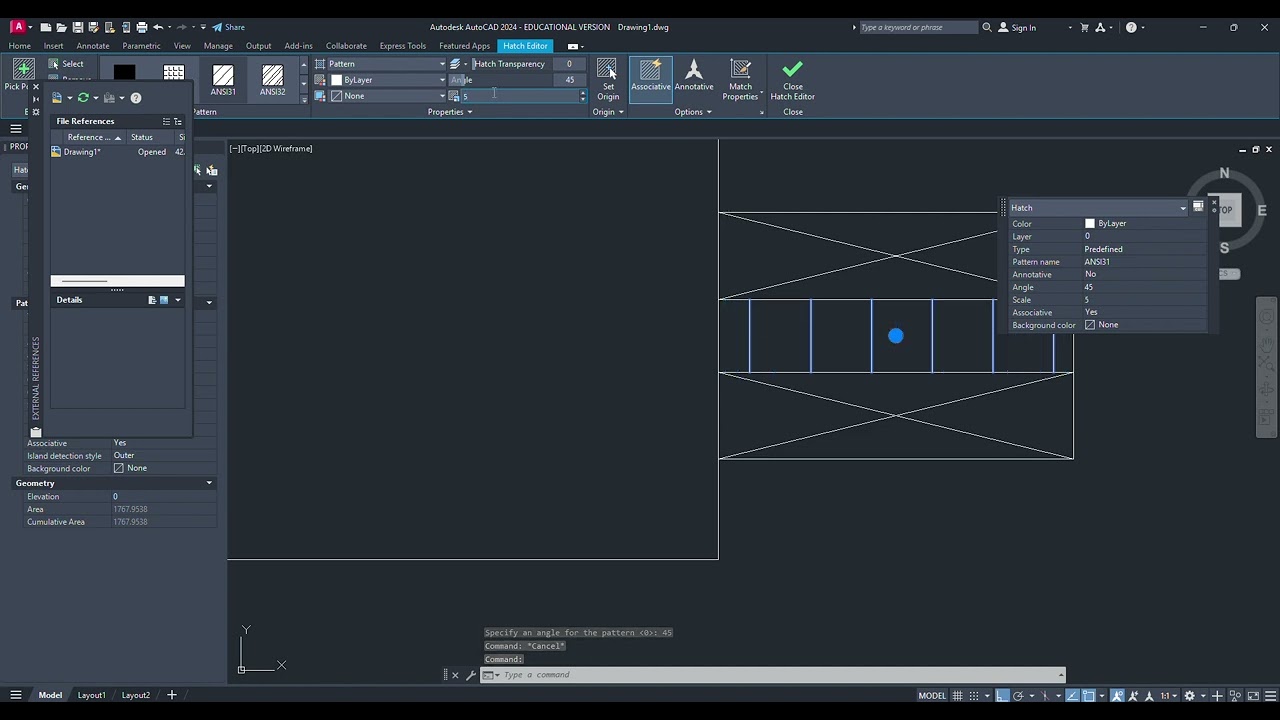Click the Plot printer icon
The image size is (1280, 720).
[141, 27]
